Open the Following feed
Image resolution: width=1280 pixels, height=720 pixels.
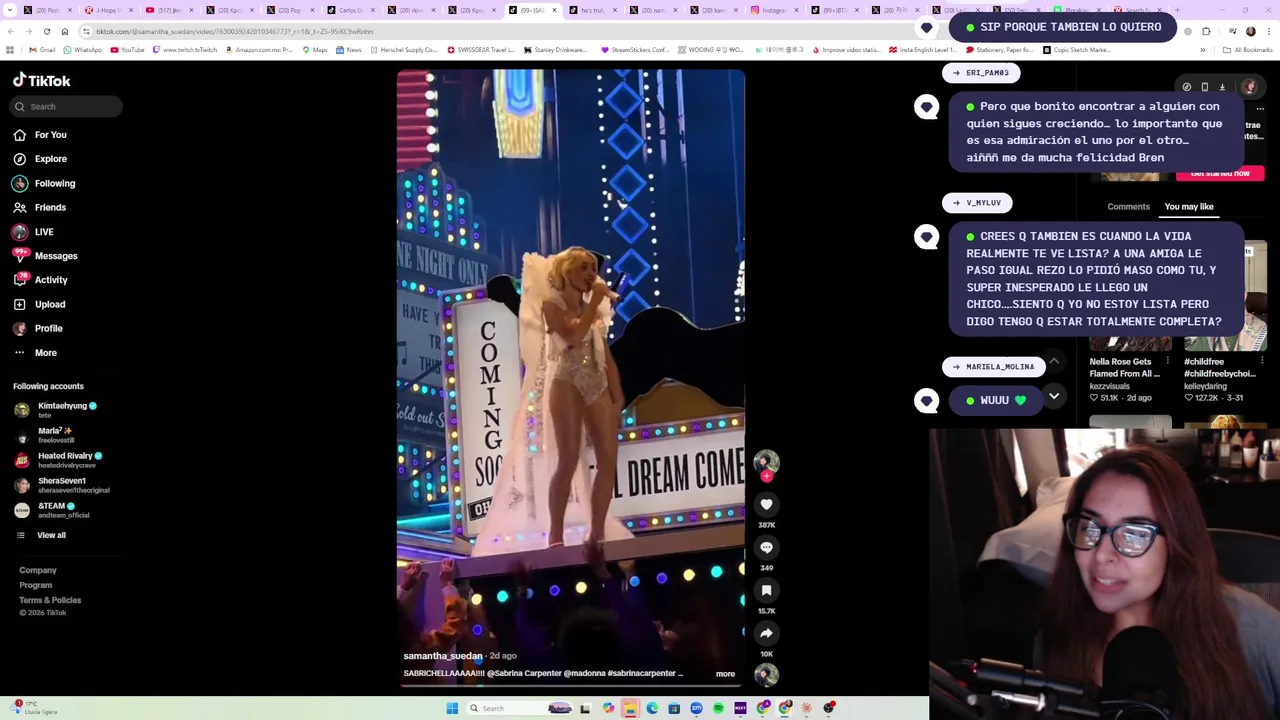pyautogui.click(x=44, y=183)
